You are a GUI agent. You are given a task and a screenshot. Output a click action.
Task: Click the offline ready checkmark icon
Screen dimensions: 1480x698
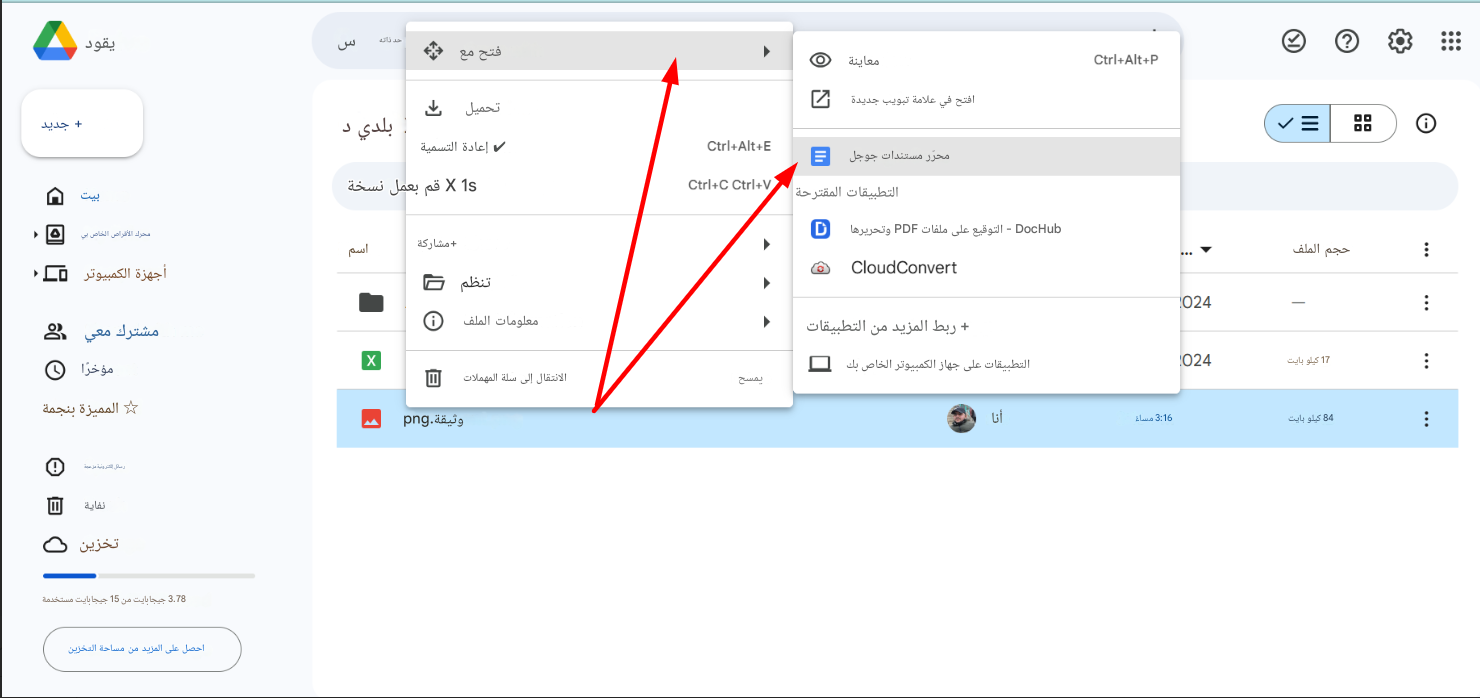1294,41
